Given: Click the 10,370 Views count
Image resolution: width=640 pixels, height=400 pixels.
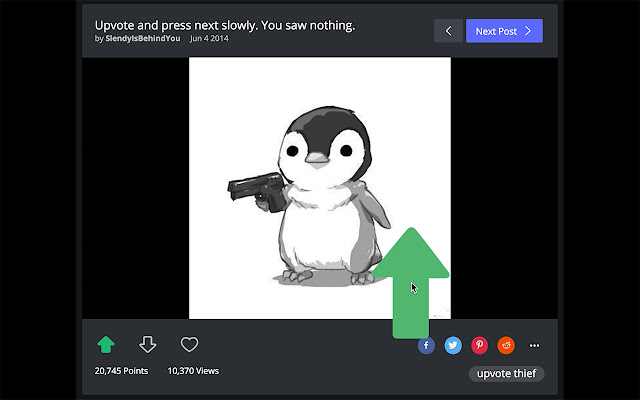Looking at the screenshot, I should click(x=193, y=371).
